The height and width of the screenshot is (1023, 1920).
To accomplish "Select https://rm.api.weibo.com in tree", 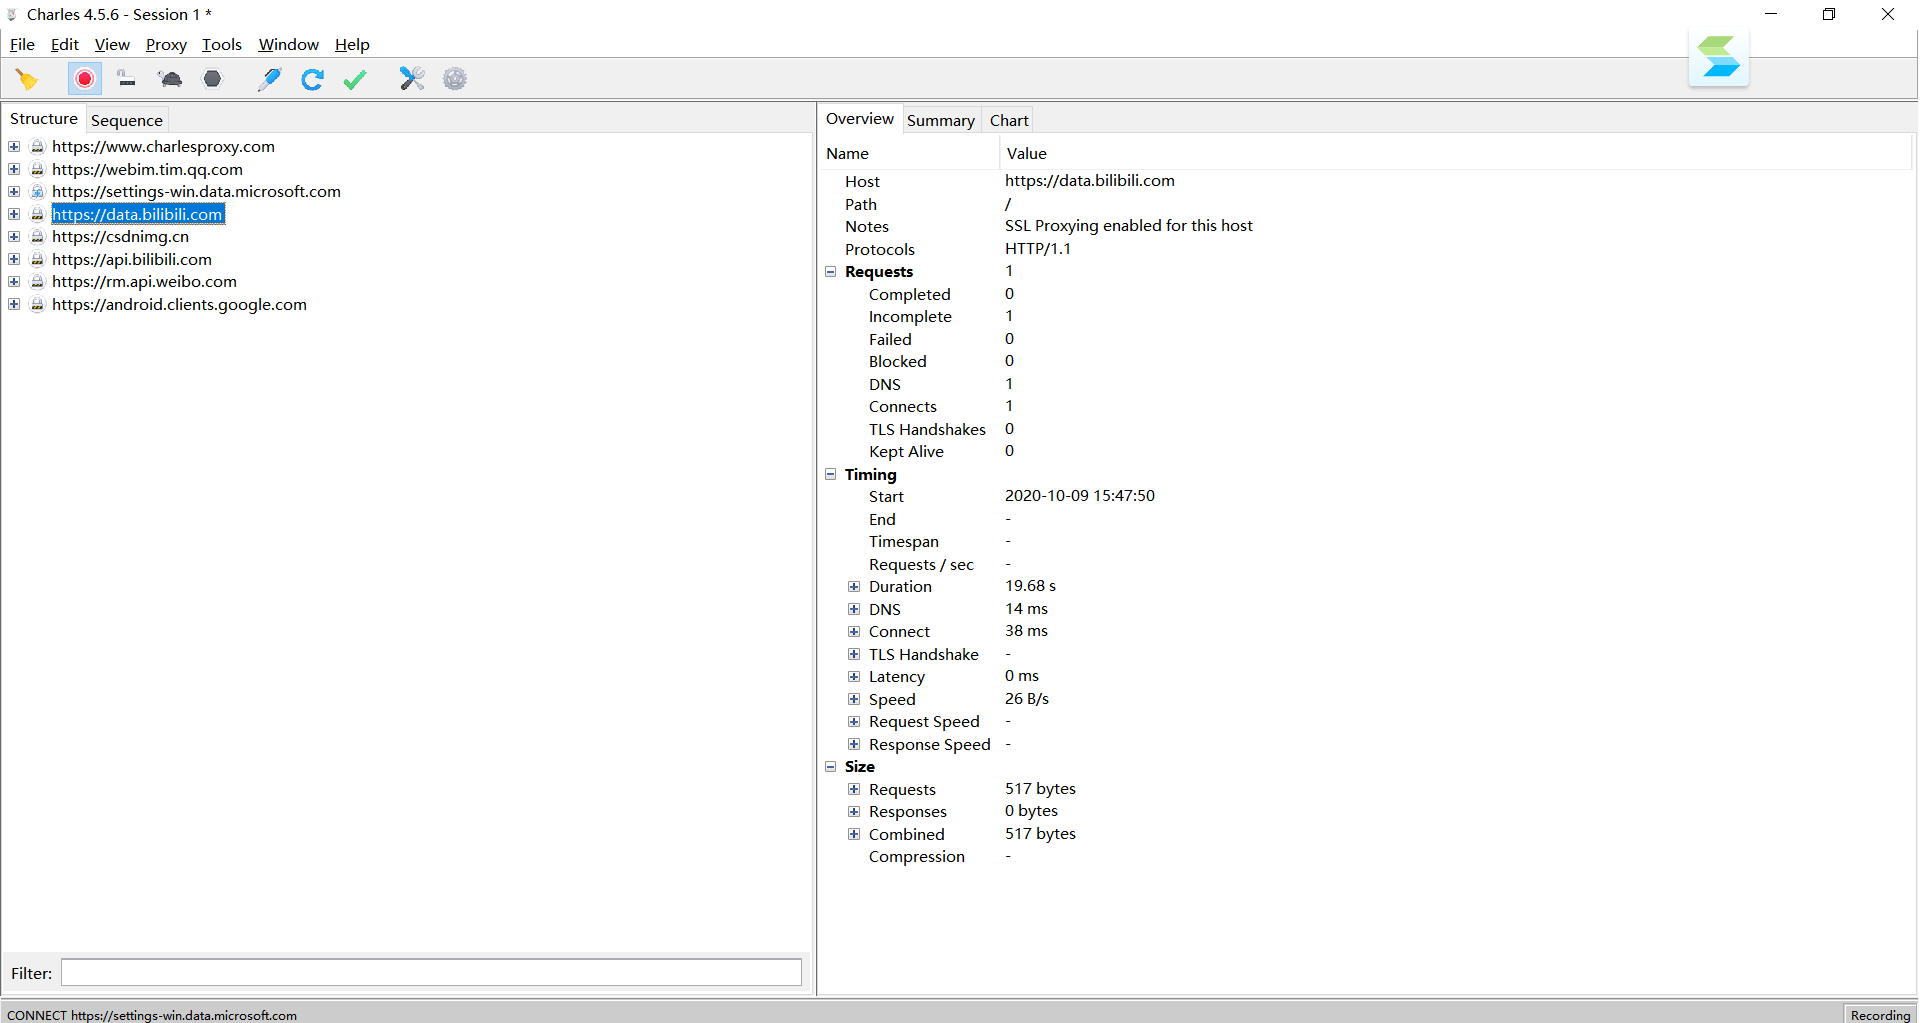I will coord(144,281).
